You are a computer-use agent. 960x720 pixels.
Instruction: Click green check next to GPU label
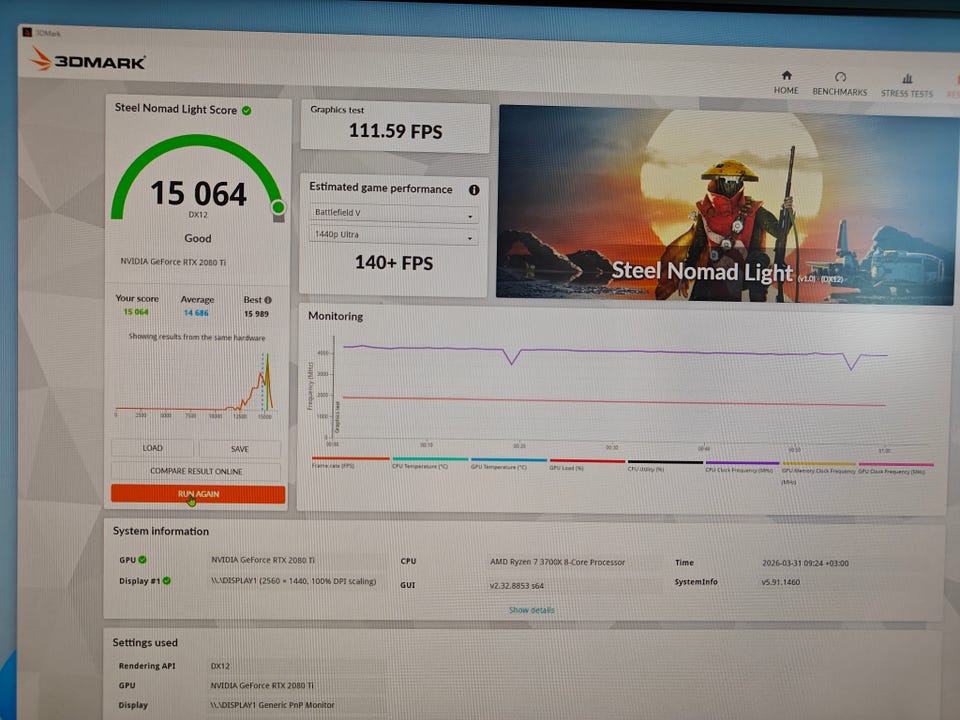pos(142,560)
